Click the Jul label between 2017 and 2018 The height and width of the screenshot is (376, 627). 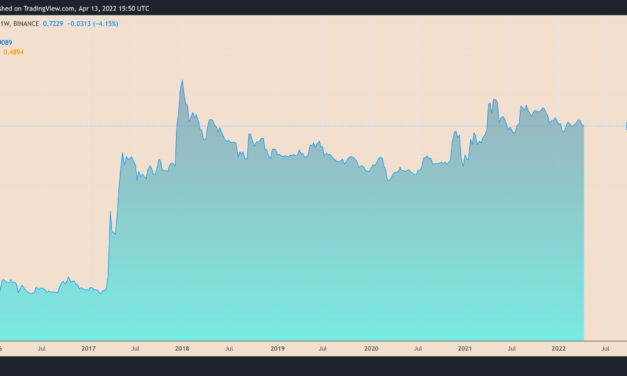(135, 348)
